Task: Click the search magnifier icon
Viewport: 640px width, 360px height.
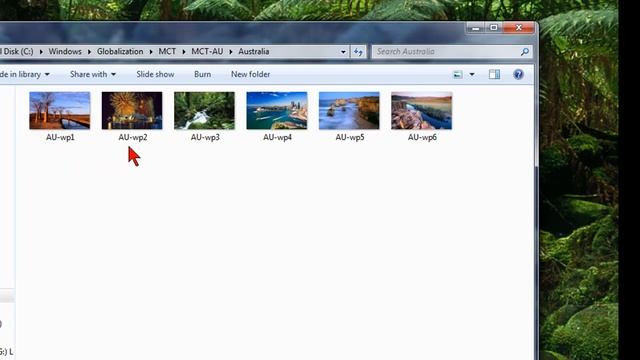Action: pyautogui.click(x=525, y=51)
